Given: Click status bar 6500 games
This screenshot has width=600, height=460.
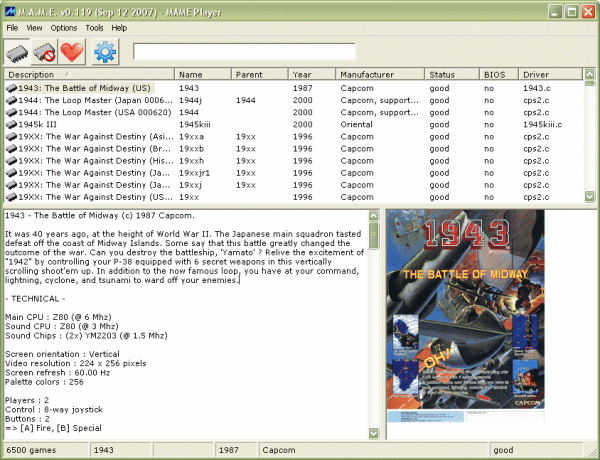Looking at the screenshot, I should coord(46,450).
